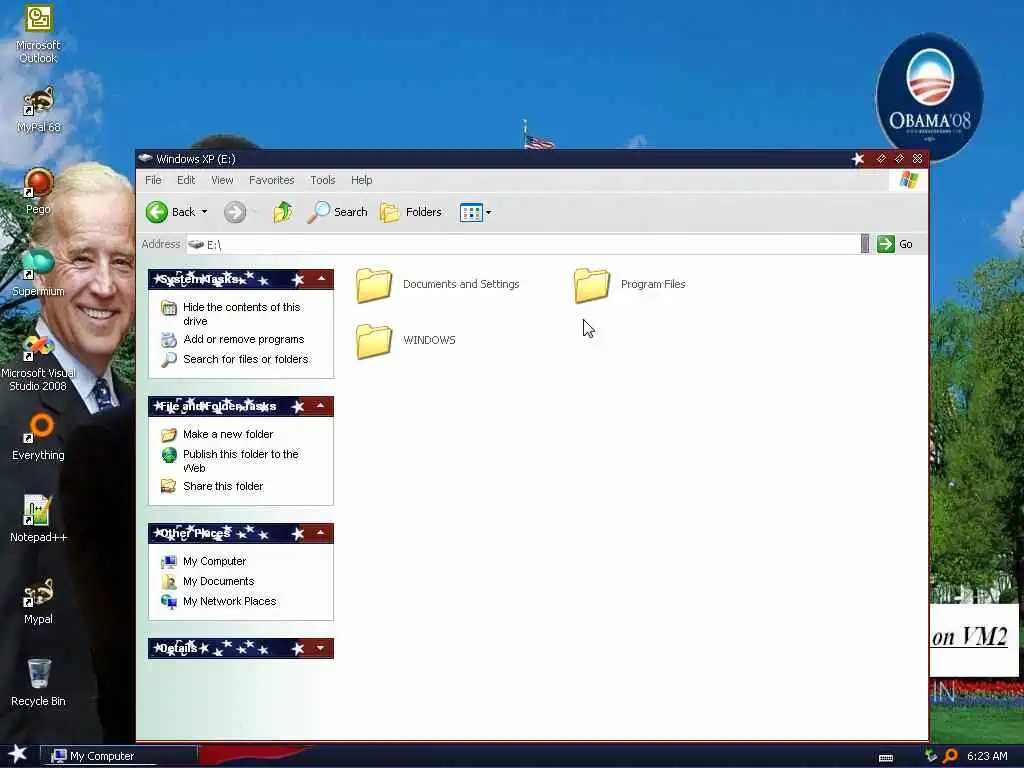Open the address bar dropdown

click(x=865, y=244)
